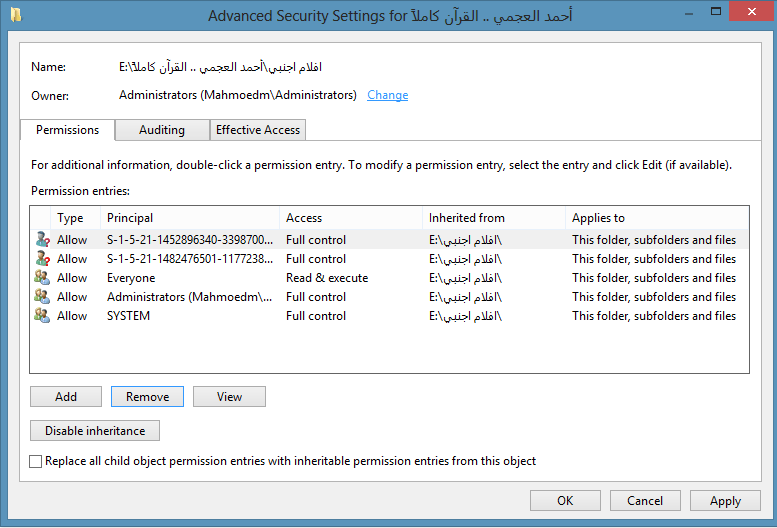This screenshot has width=777, height=528.
Task: Click Applies to text in SYSTEM row
Action: tap(654, 316)
